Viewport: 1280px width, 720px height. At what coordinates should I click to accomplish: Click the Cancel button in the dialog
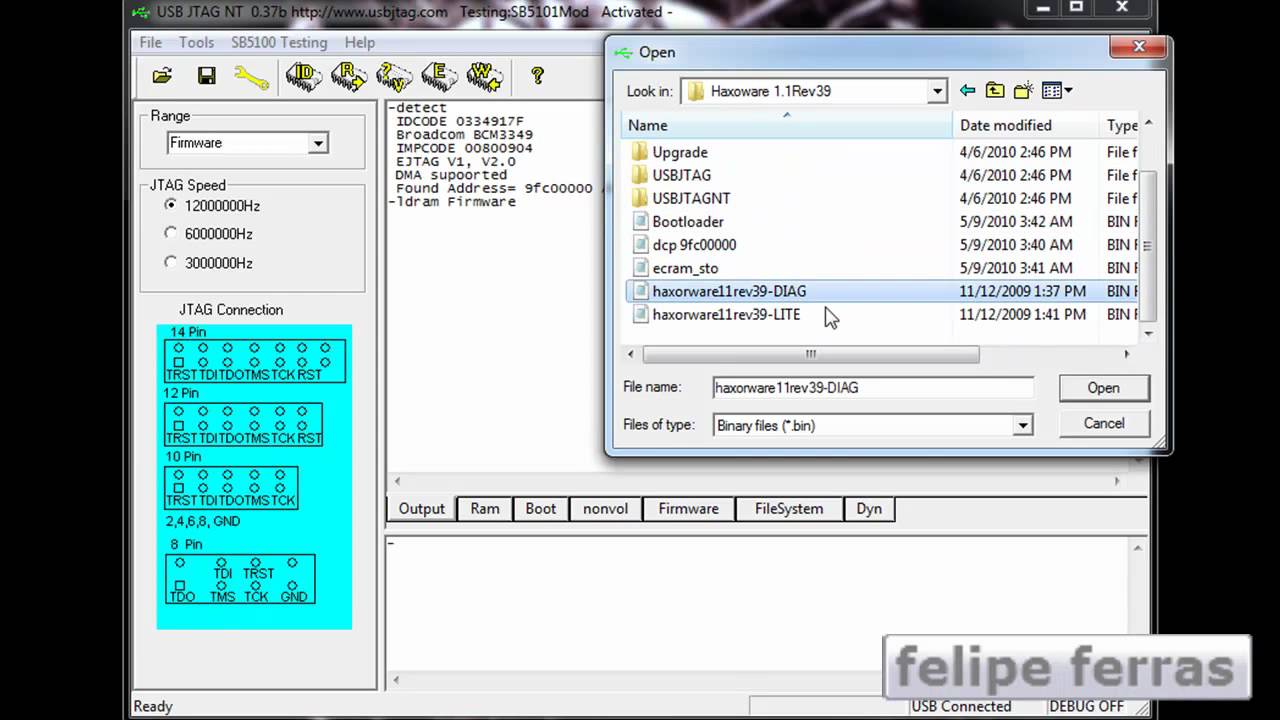(1104, 424)
